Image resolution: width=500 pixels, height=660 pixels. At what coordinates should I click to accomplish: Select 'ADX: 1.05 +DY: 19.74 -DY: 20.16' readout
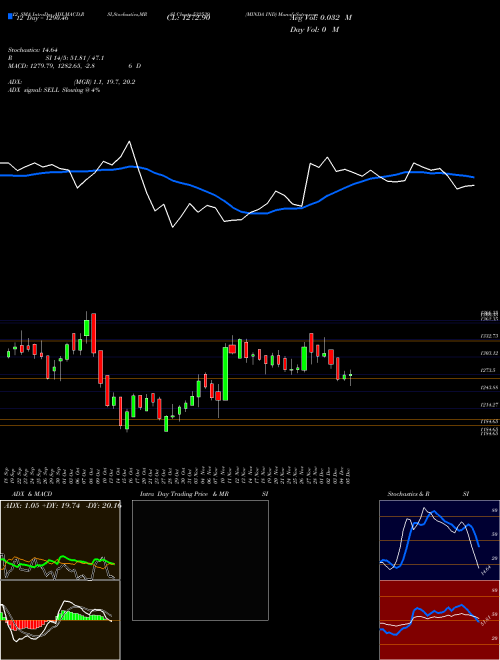pyautogui.click(x=62, y=506)
